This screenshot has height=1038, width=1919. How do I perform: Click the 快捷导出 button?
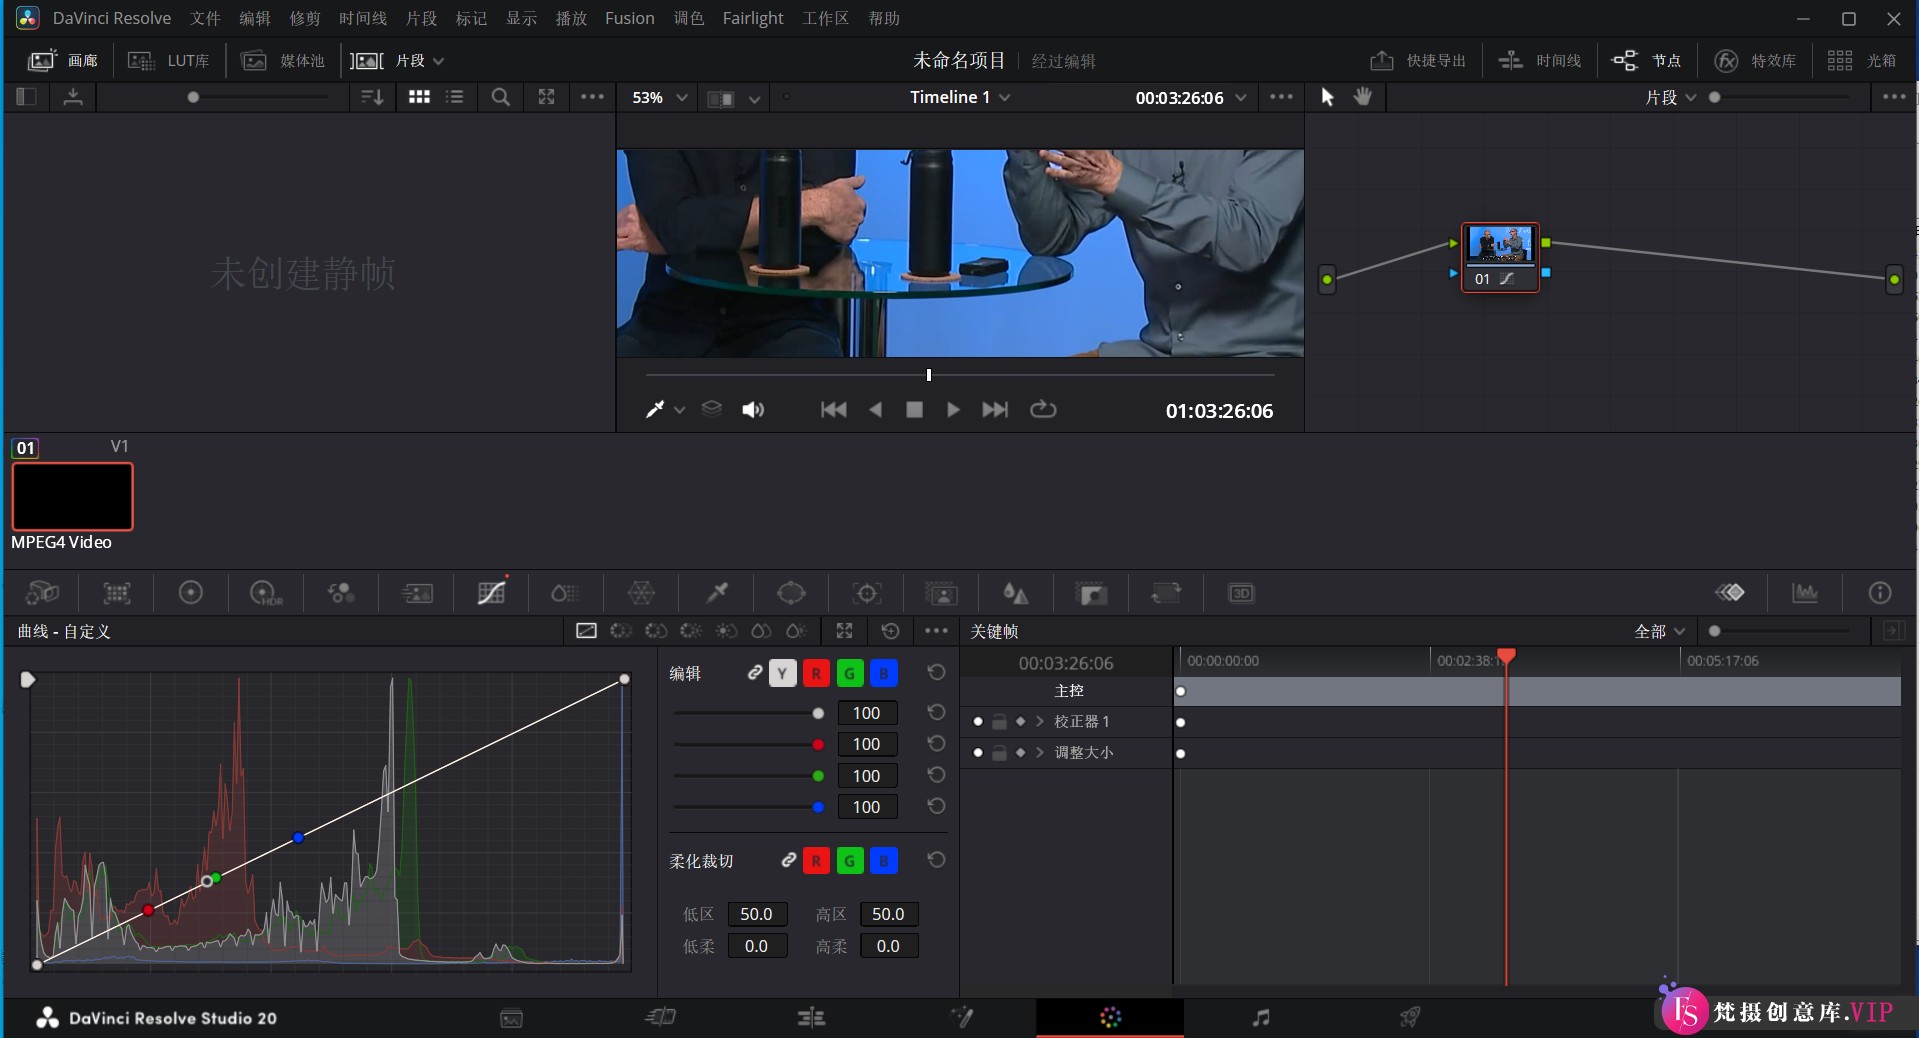click(1418, 61)
